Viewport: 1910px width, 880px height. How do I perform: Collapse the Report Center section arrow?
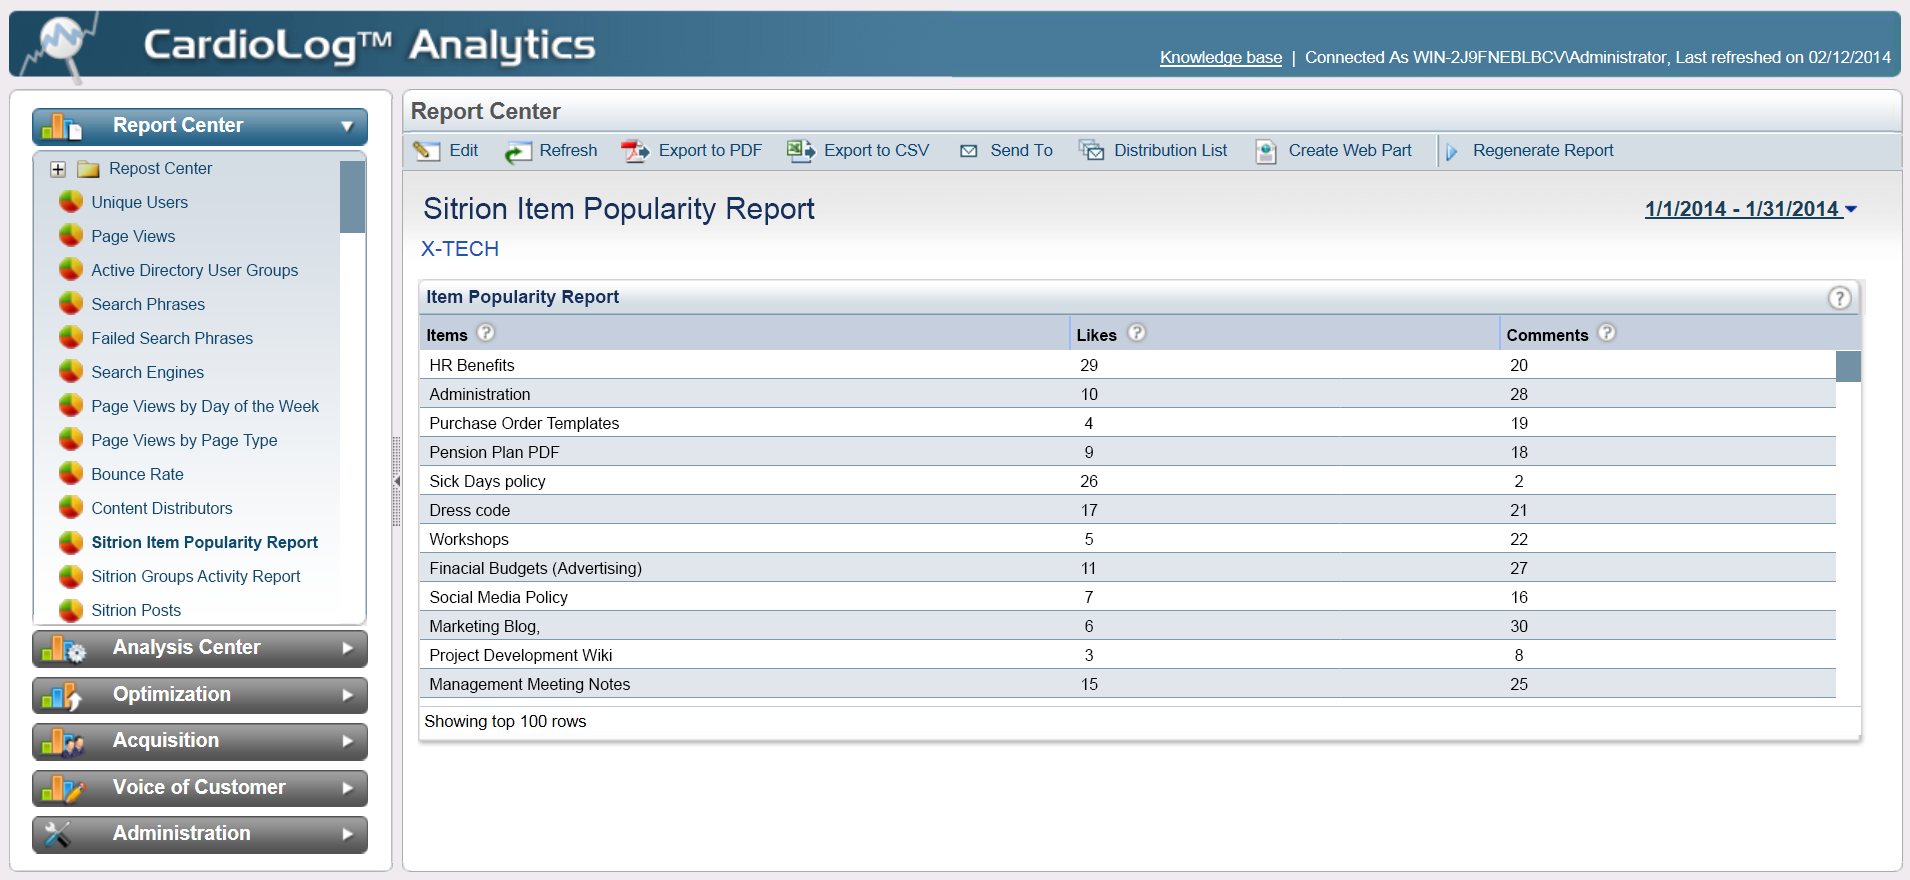point(347,127)
